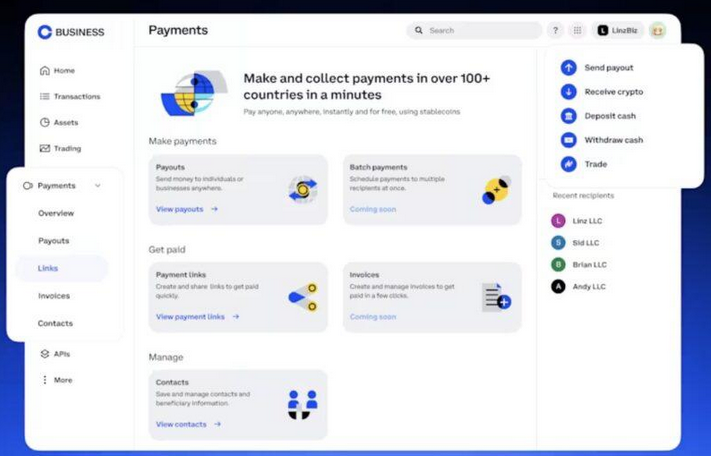The width and height of the screenshot is (711, 456).
Task: Click the Payment links share illustration
Action: (303, 297)
